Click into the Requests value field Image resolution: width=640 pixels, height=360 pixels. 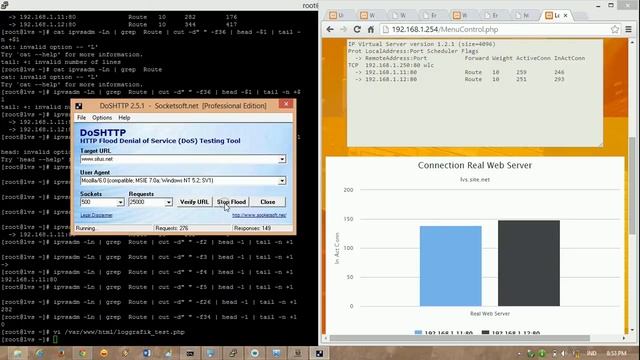tap(147, 202)
